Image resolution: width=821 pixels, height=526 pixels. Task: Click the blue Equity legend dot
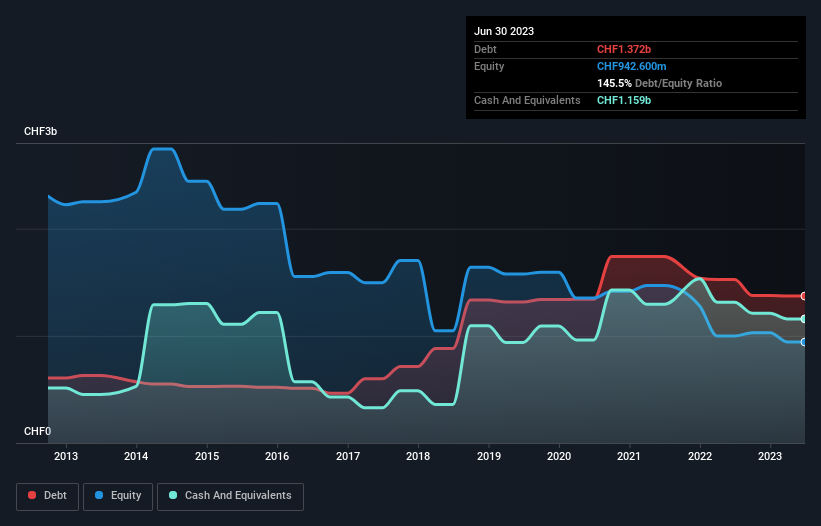click(99, 495)
